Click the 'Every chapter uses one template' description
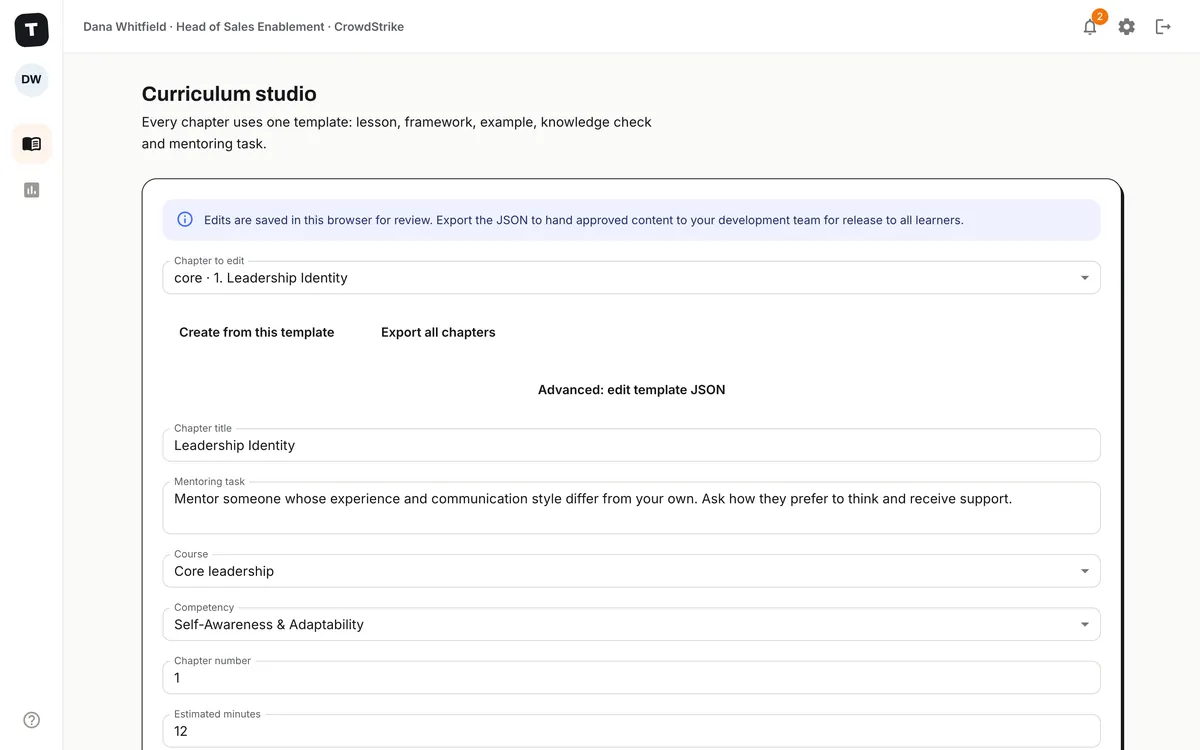This screenshot has width=1200, height=750. tap(397, 133)
